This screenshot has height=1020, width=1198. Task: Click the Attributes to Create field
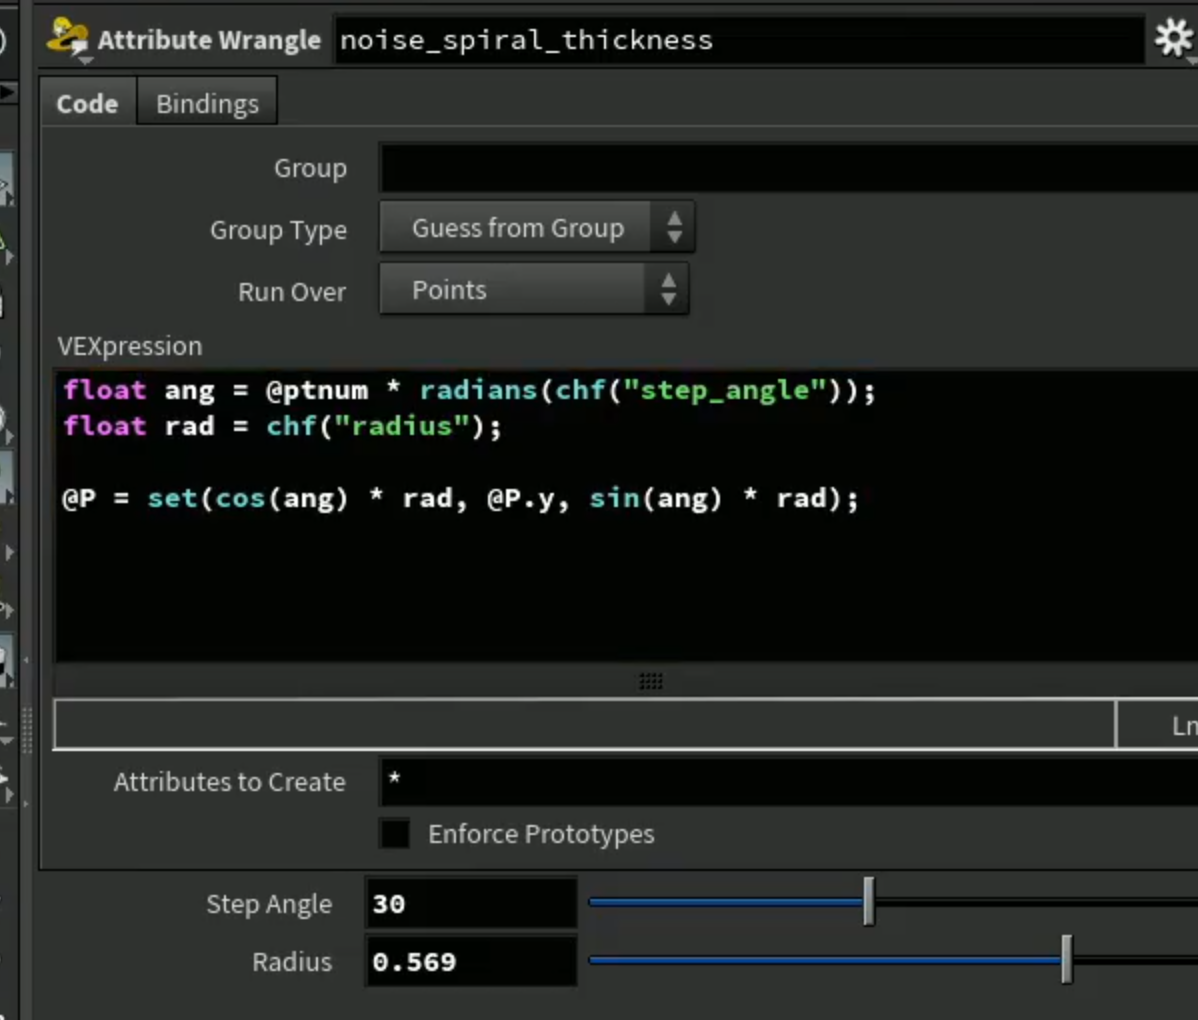(x=788, y=781)
